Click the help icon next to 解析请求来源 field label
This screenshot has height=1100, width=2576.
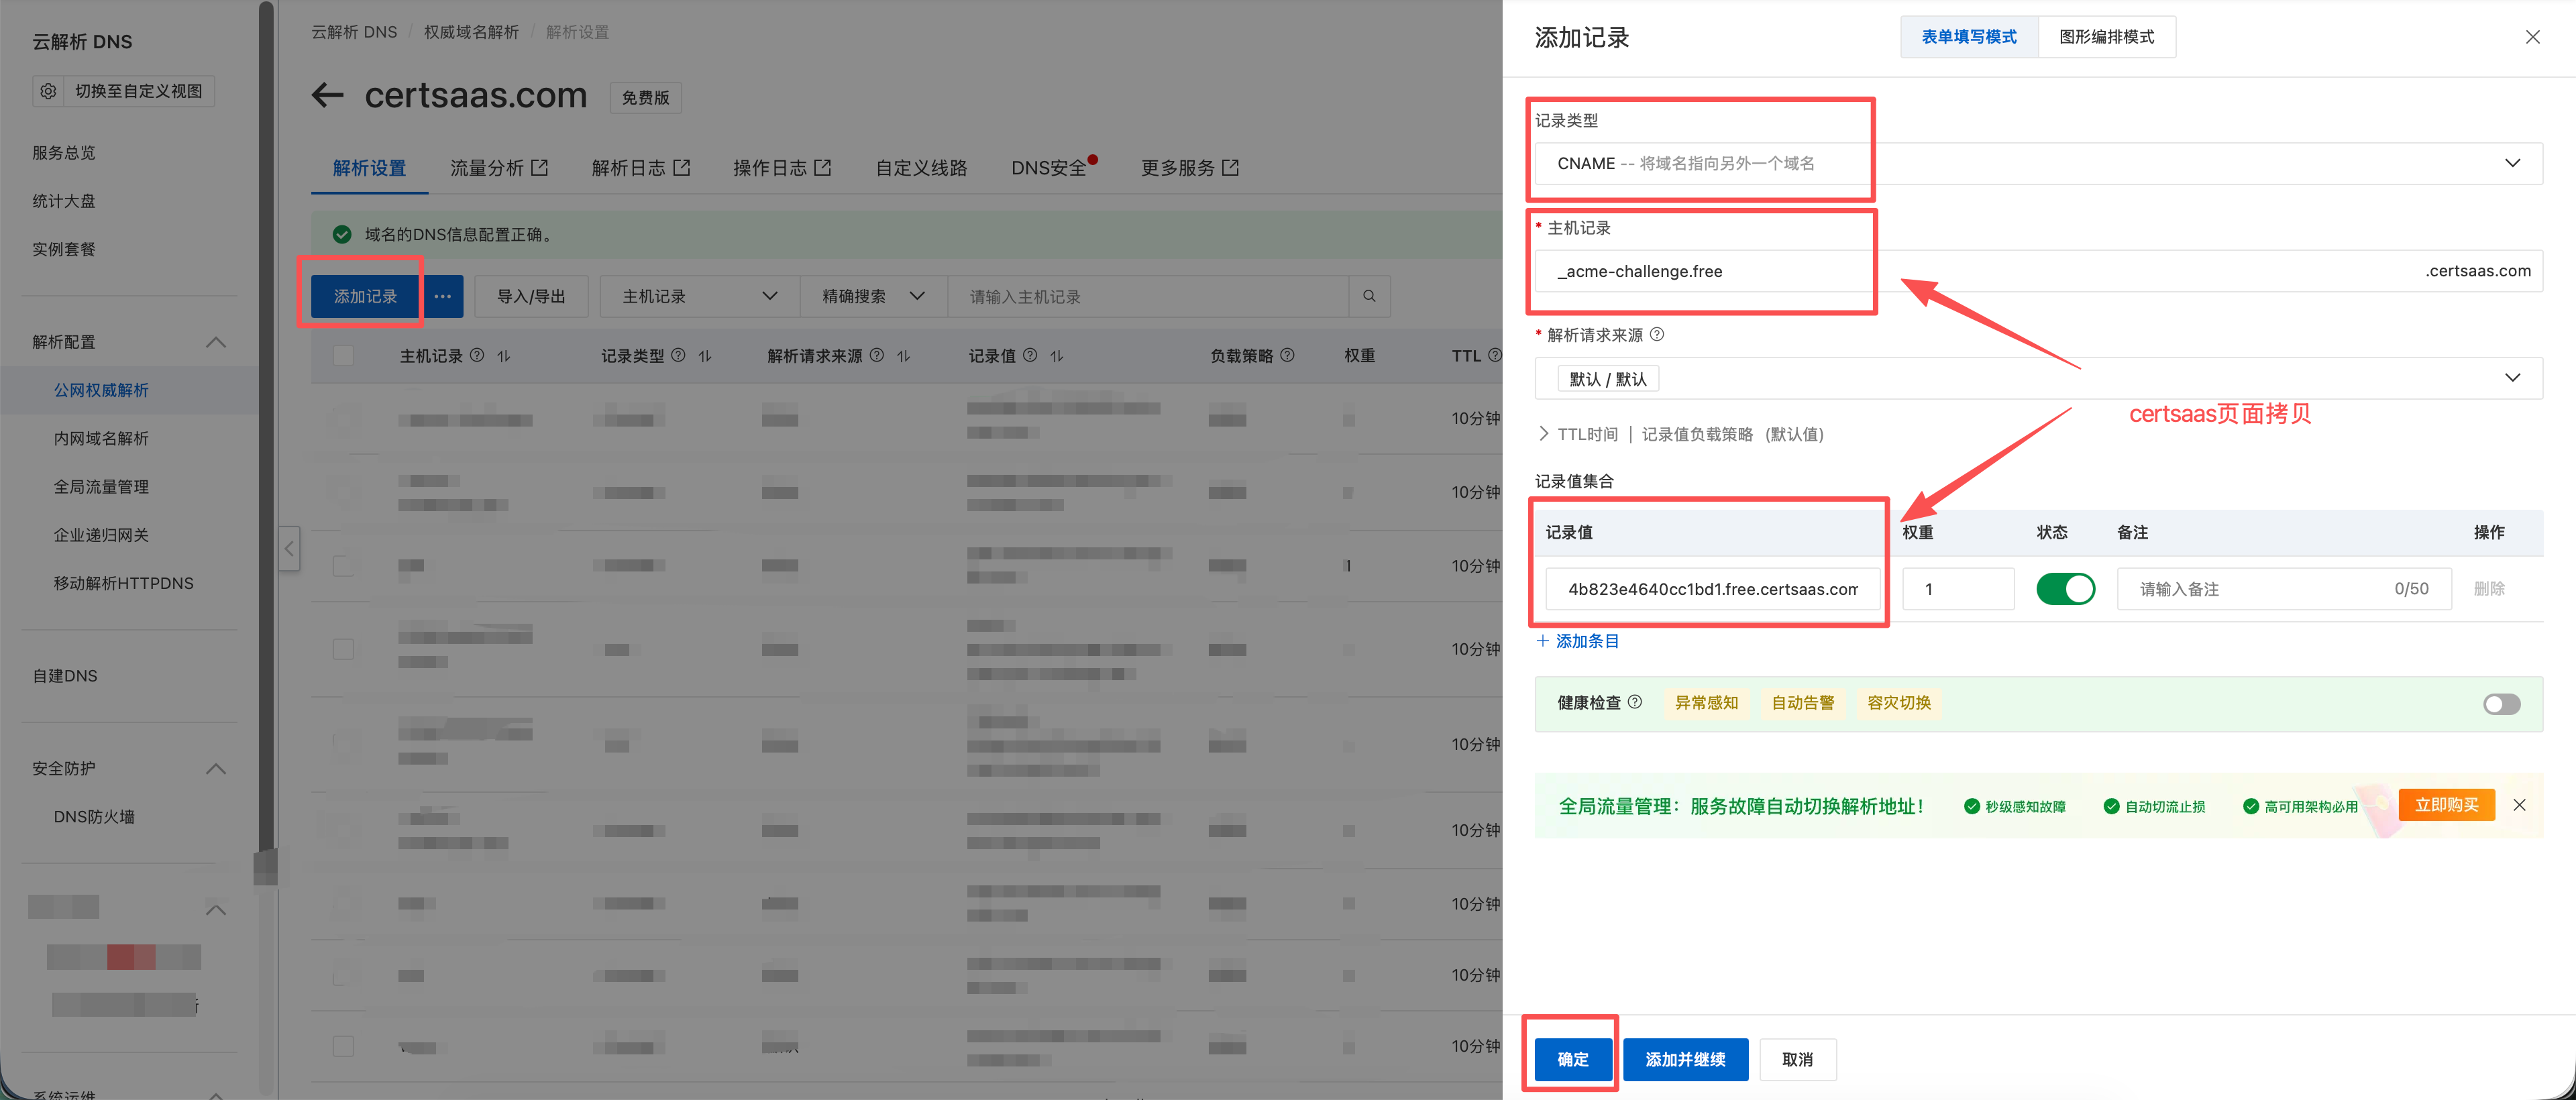click(1657, 334)
